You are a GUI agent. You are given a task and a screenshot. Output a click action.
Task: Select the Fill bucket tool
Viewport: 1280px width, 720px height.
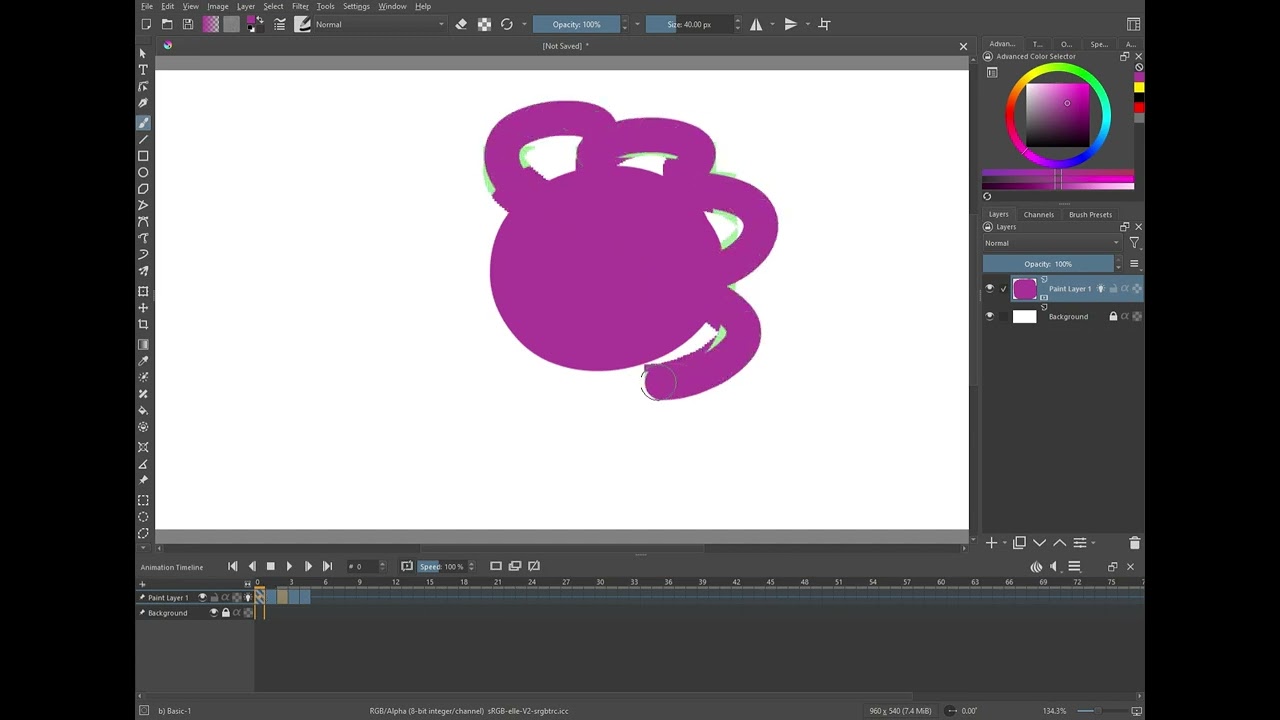pyautogui.click(x=143, y=410)
